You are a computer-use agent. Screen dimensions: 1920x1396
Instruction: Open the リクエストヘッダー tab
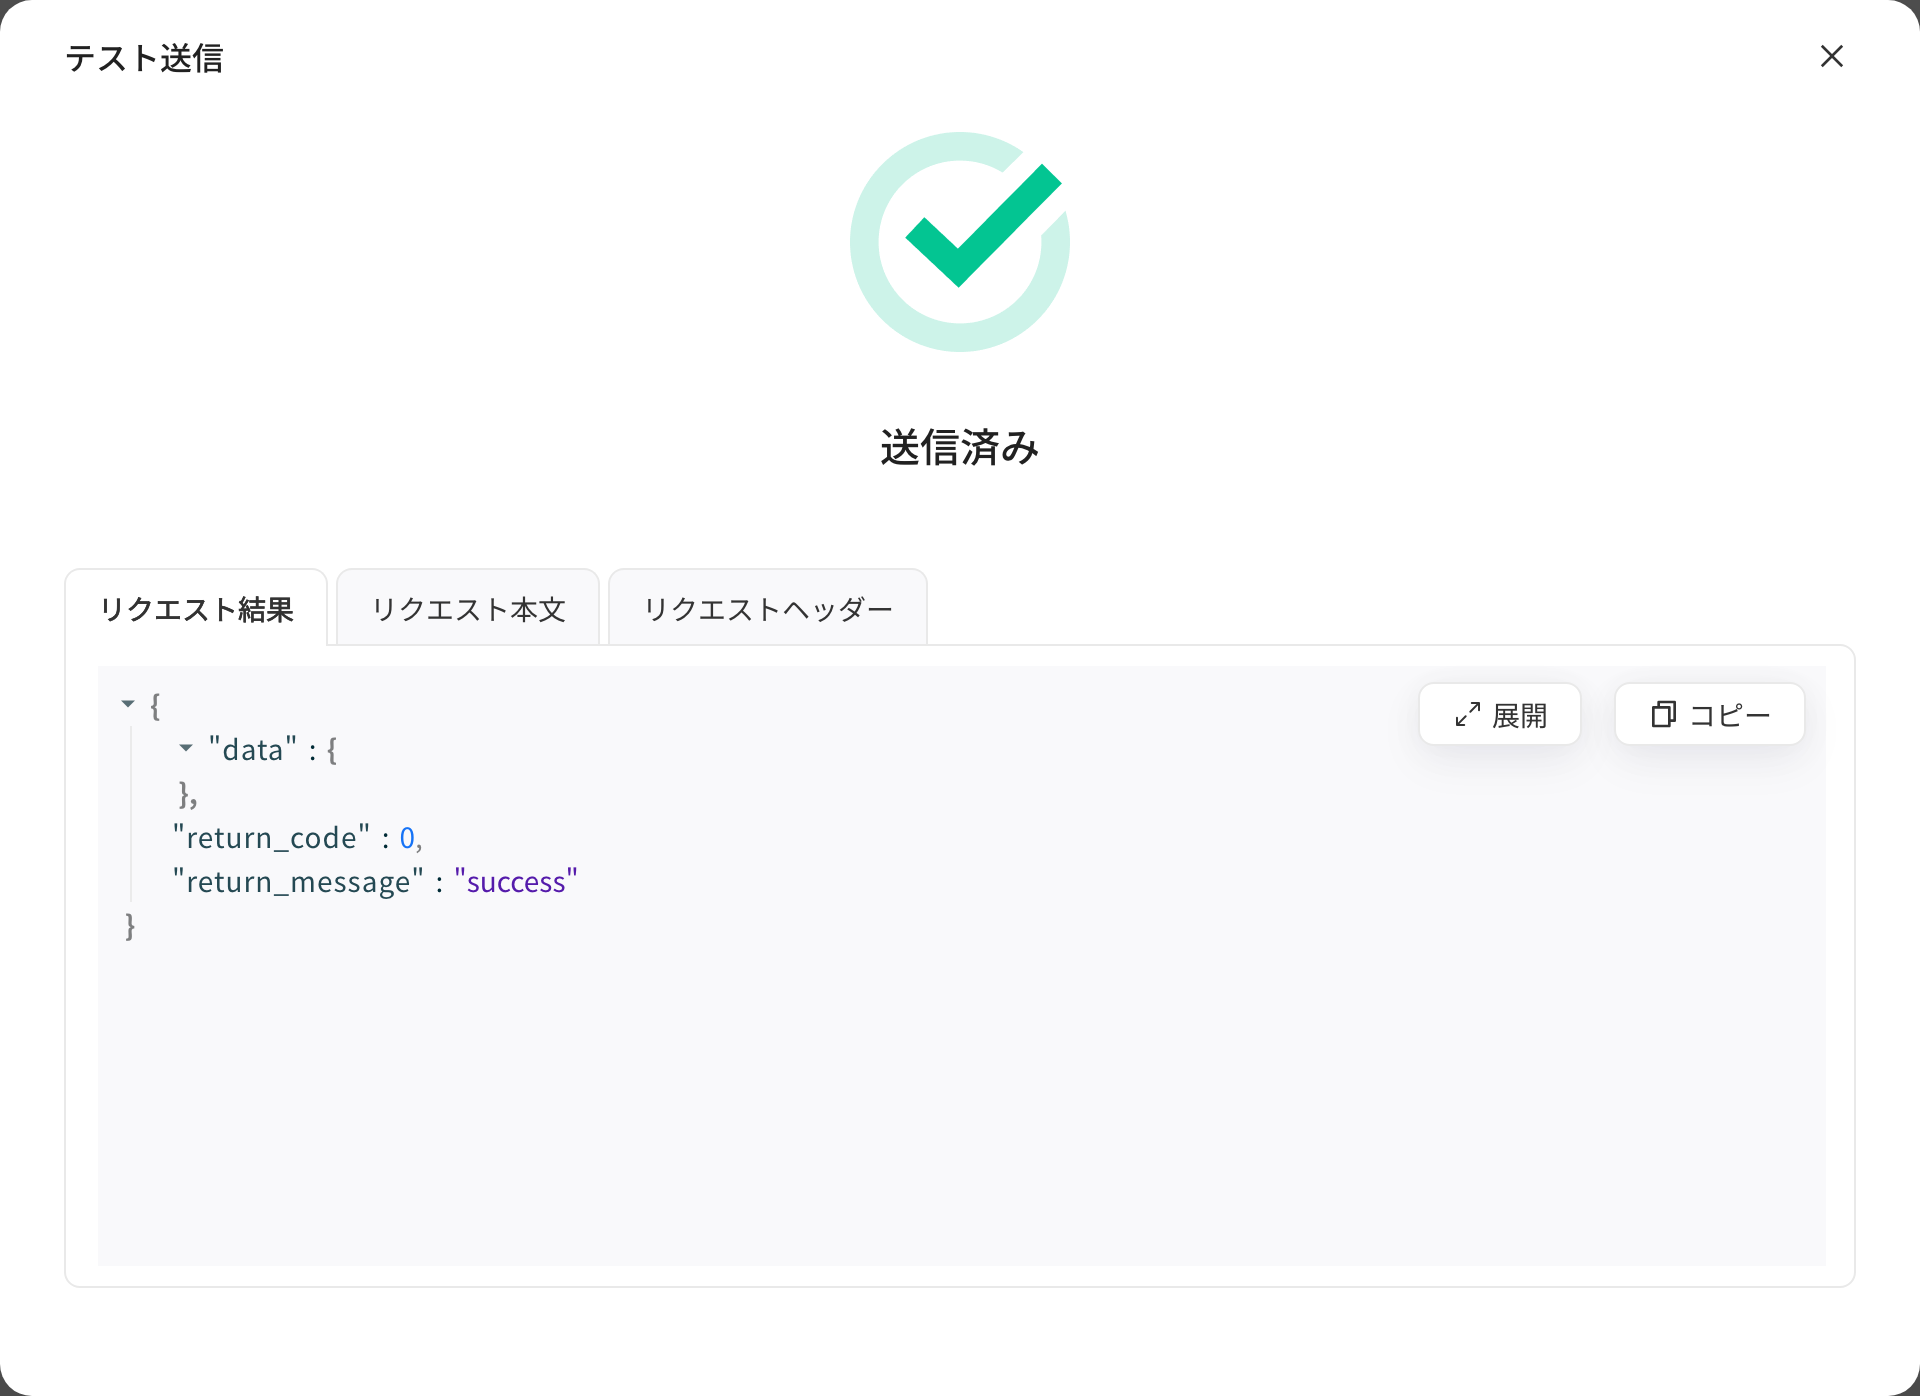(x=768, y=608)
